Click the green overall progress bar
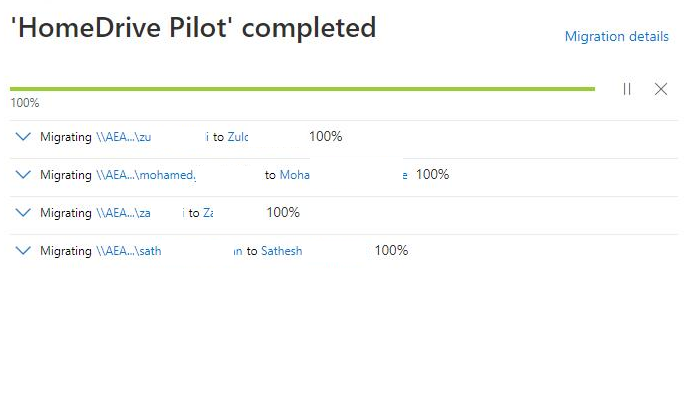 point(302,89)
